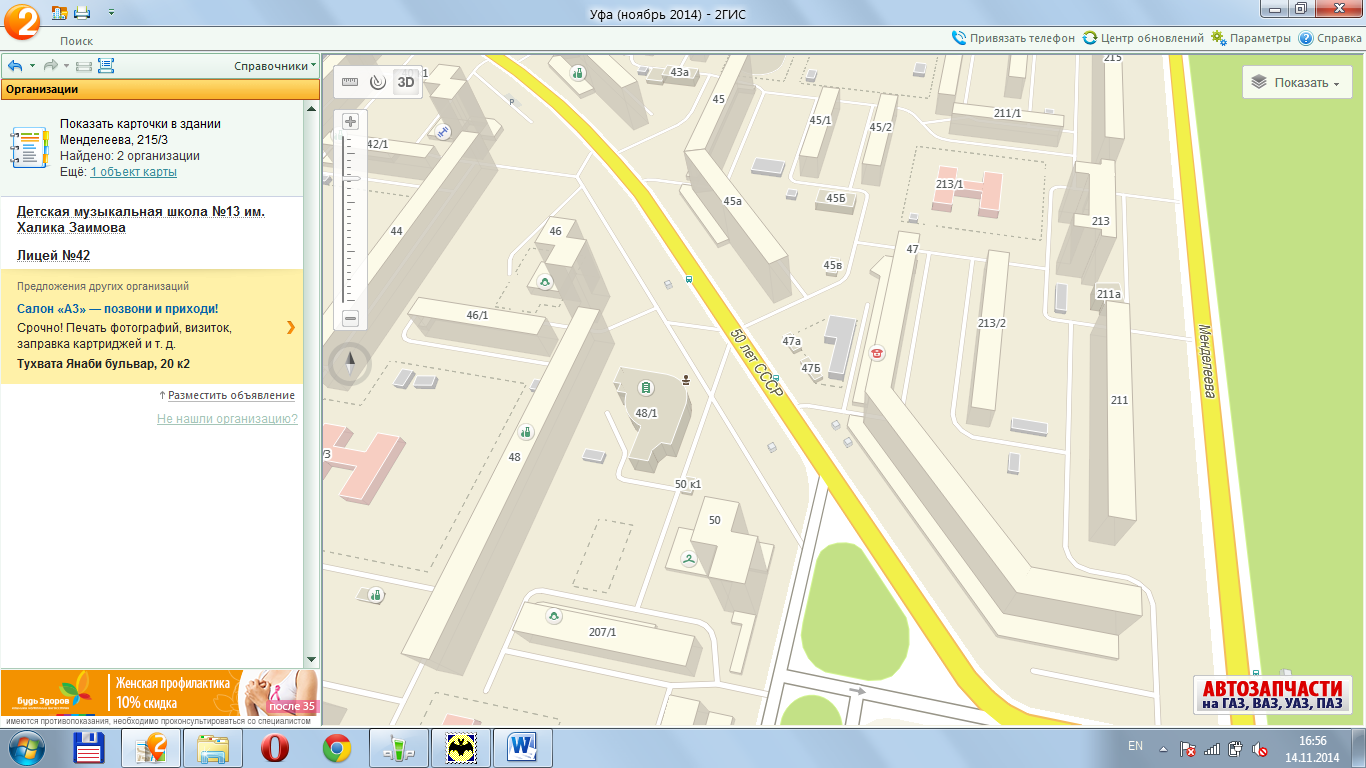
Task: Click the pharmacy icon on building 48
Action: tap(525, 432)
